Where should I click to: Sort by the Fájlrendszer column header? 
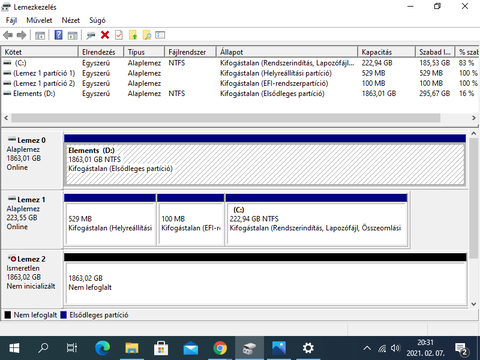click(x=190, y=52)
